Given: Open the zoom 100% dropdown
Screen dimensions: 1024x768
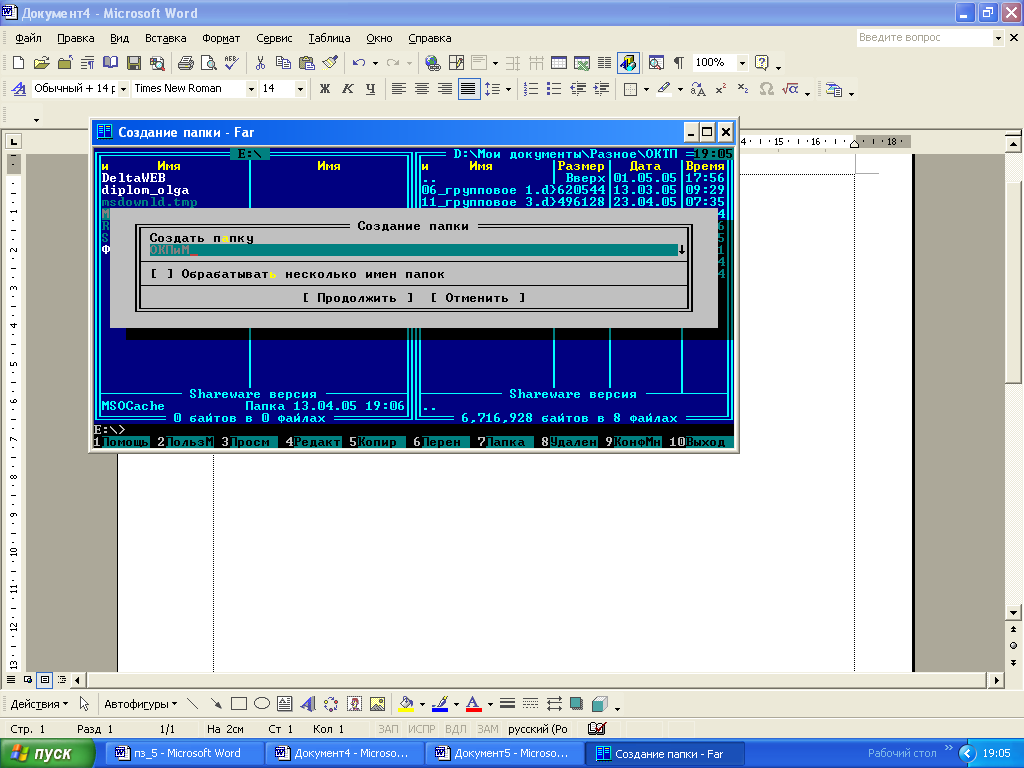Looking at the screenshot, I should tap(742, 63).
